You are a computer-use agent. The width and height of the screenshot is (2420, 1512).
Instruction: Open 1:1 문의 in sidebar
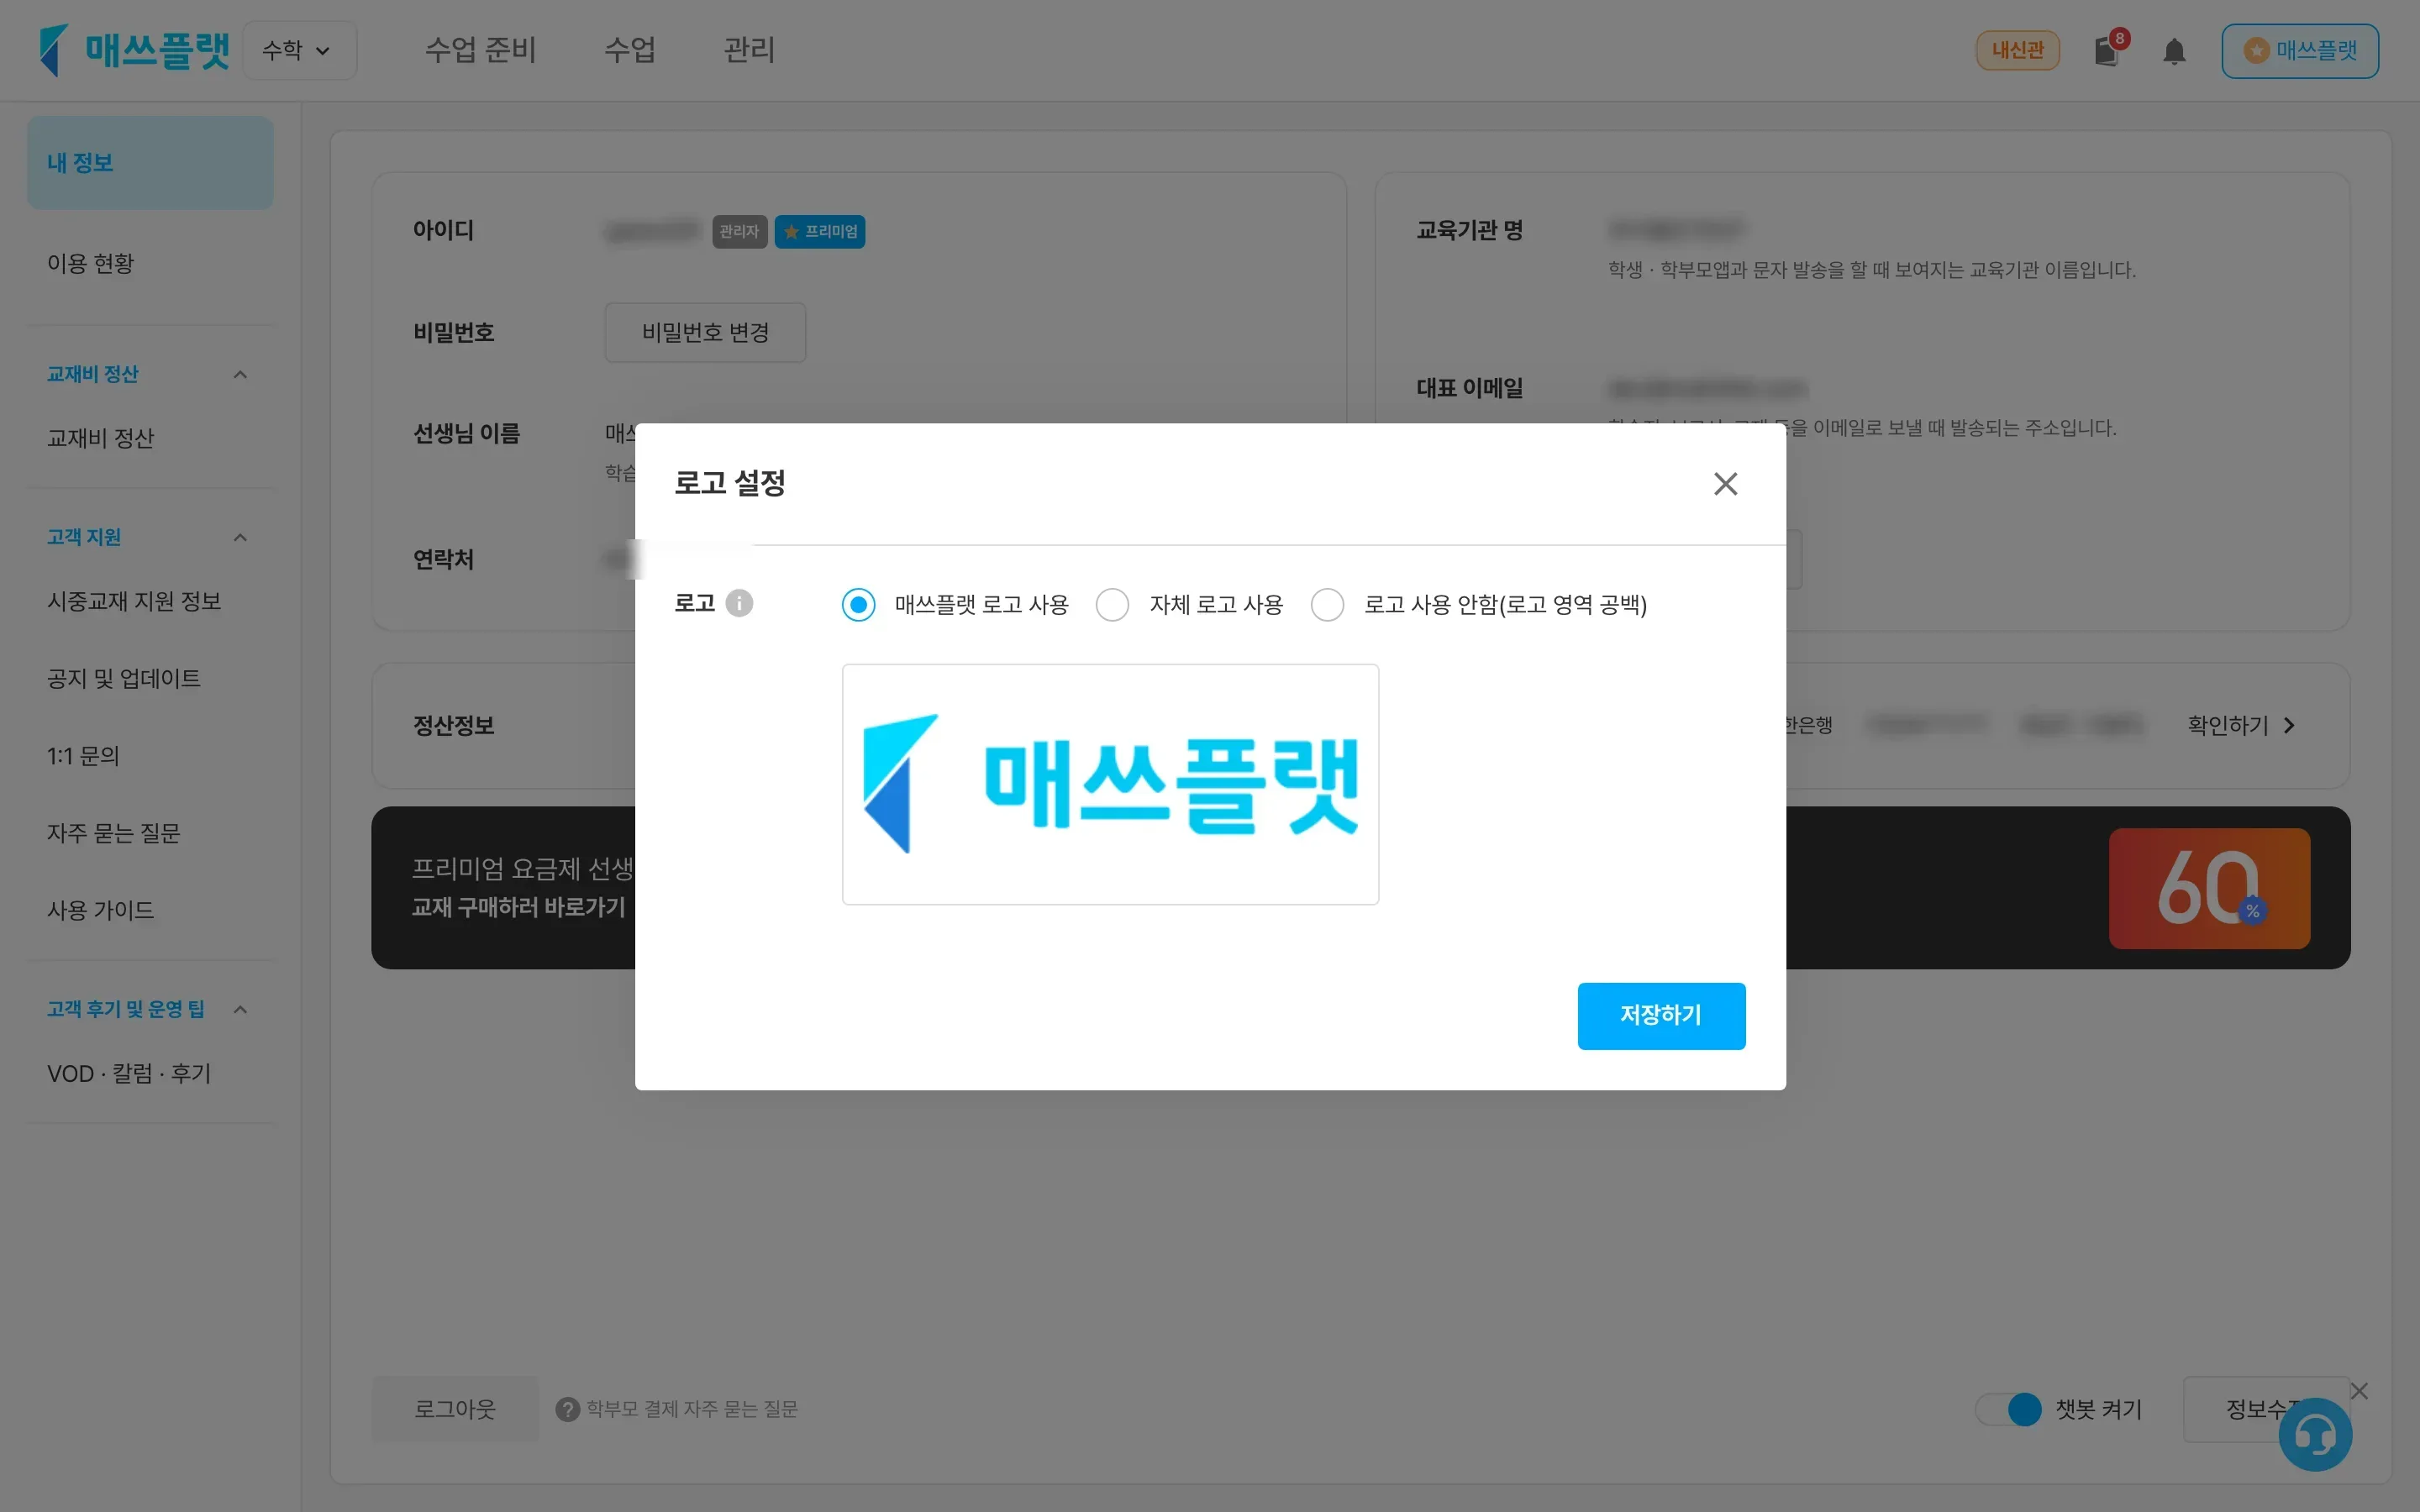click(83, 756)
